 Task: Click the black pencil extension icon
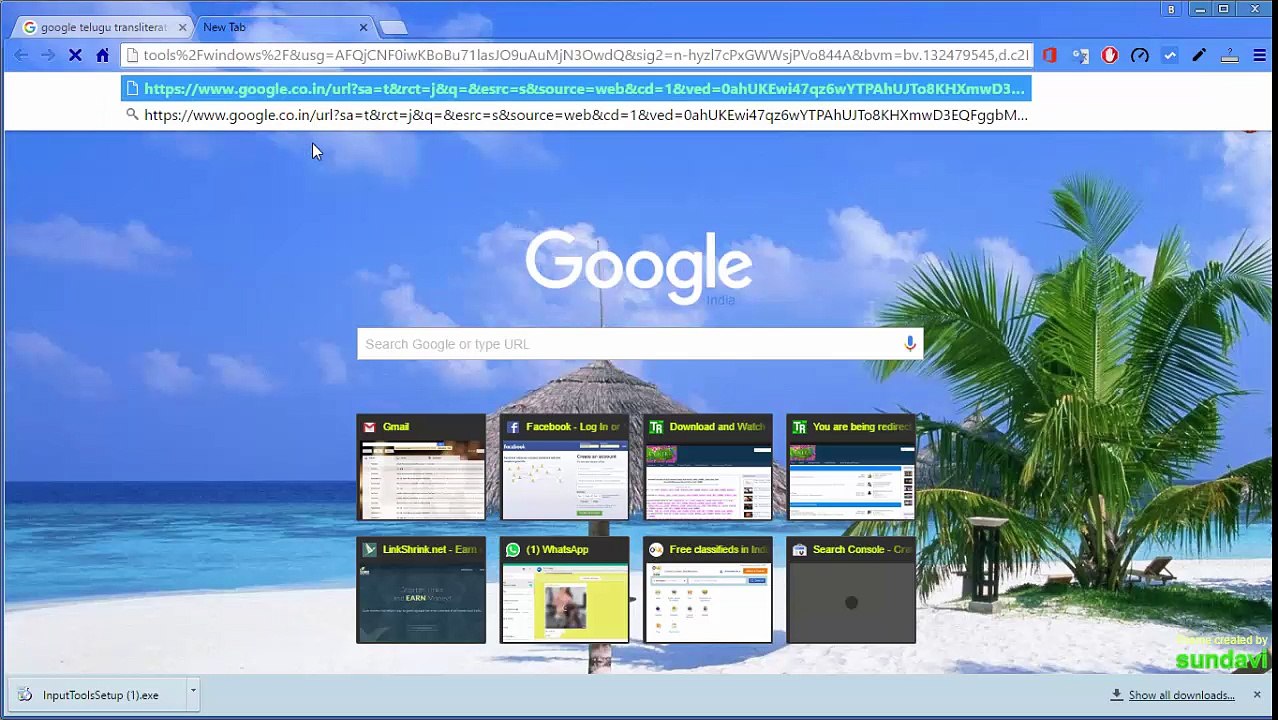tap(1200, 56)
